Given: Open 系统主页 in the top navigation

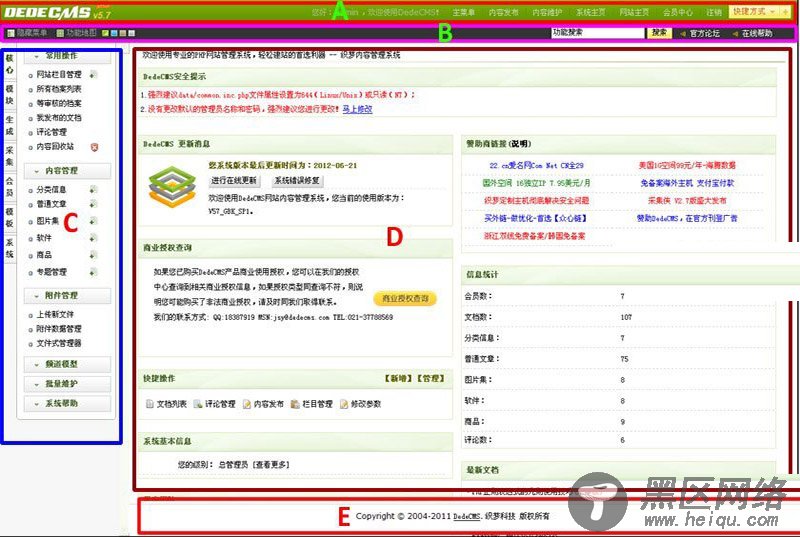Looking at the screenshot, I should point(591,12).
